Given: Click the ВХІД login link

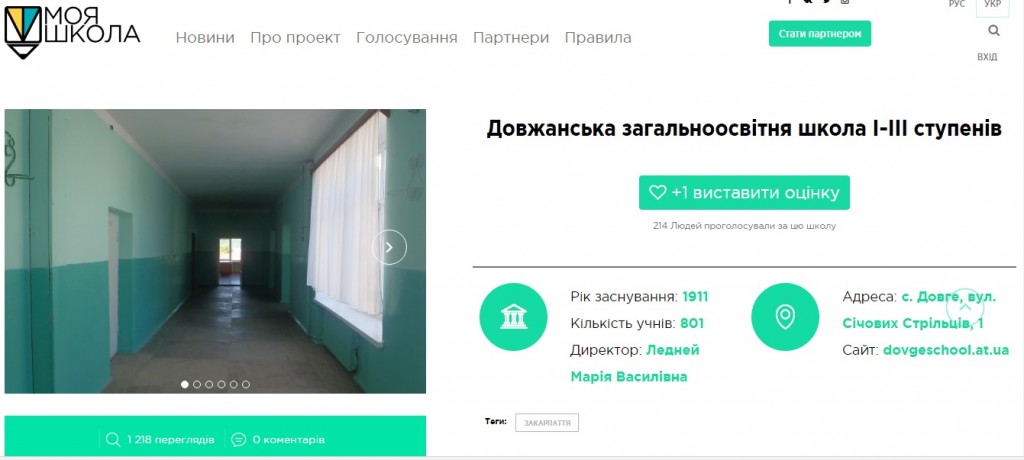Looking at the screenshot, I should 987,58.
